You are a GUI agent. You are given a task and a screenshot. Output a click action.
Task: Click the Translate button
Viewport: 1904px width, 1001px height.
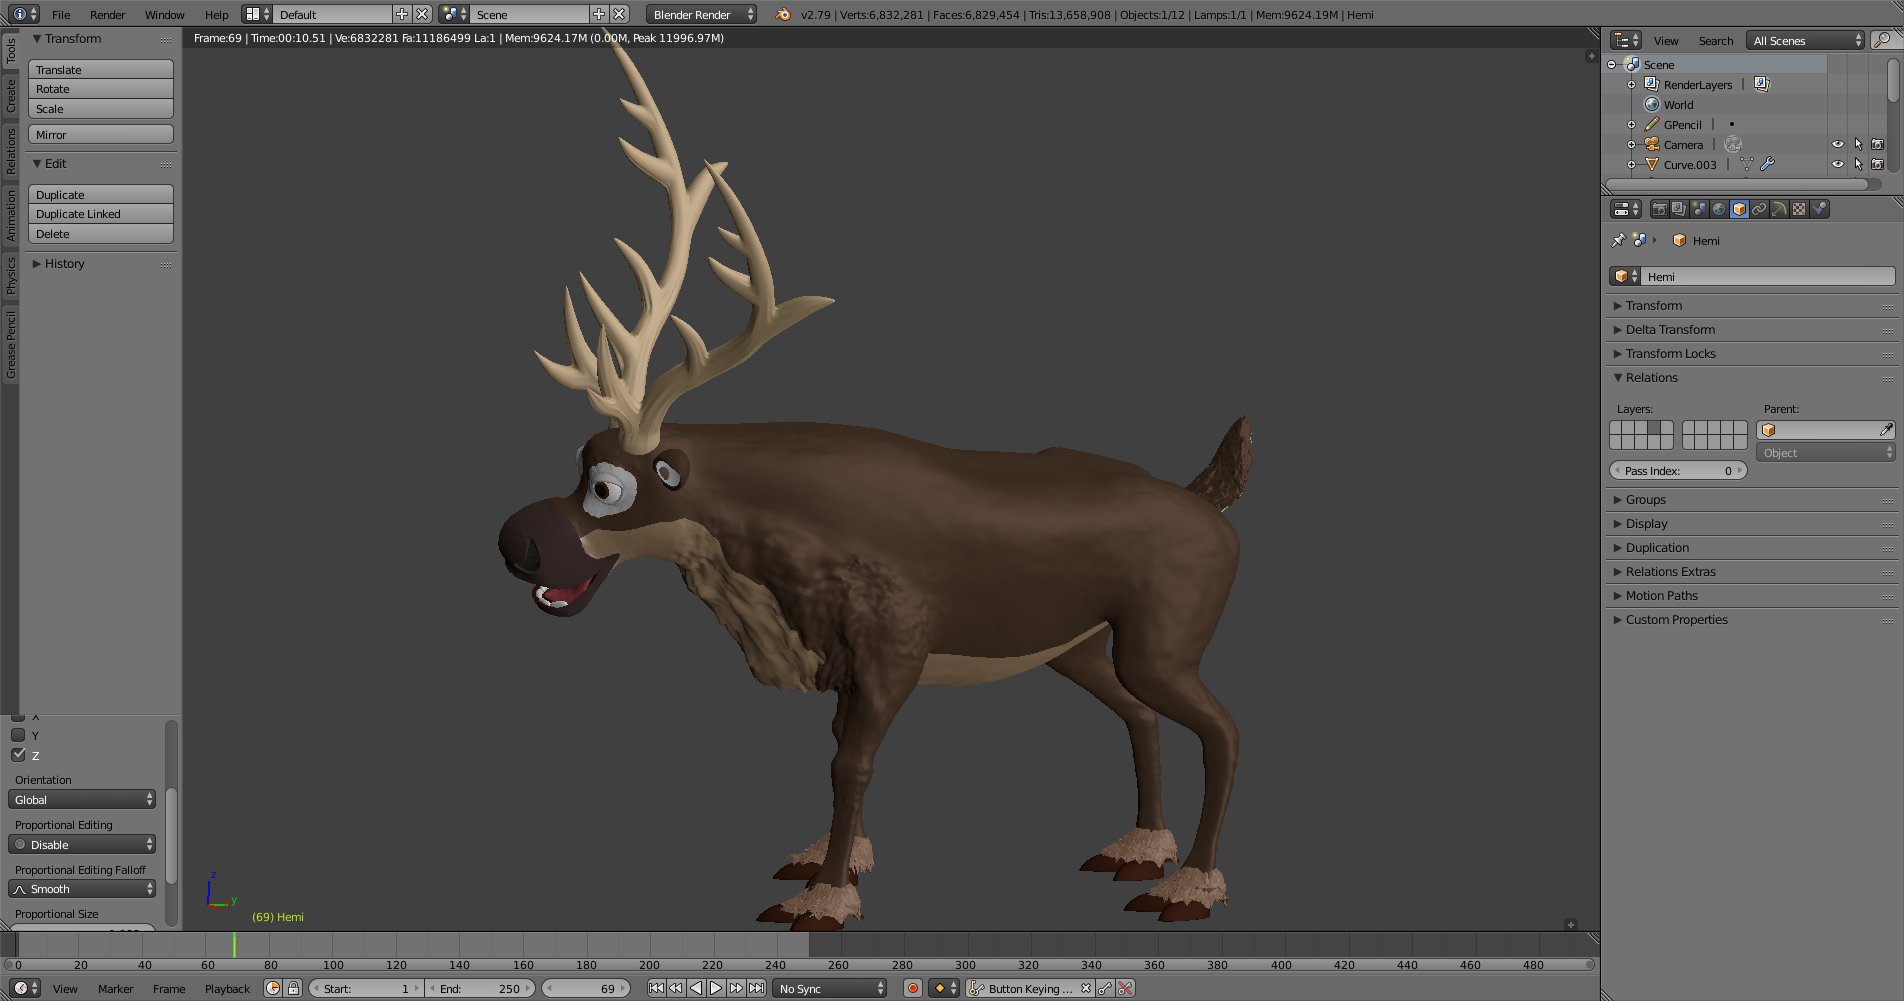pos(101,69)
